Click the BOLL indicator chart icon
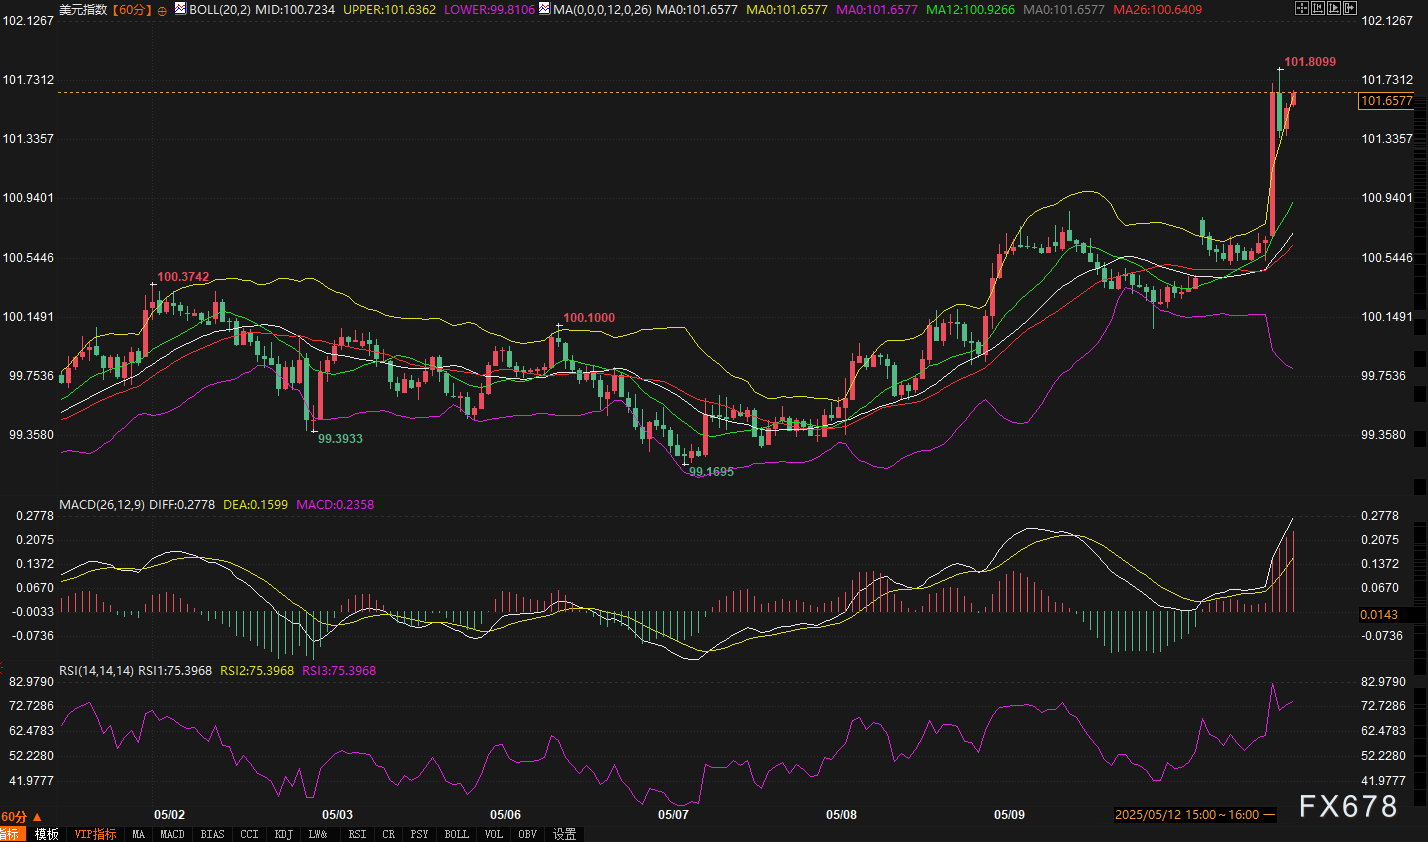Viewport: 1428px width, 842px height. point(180,9)
